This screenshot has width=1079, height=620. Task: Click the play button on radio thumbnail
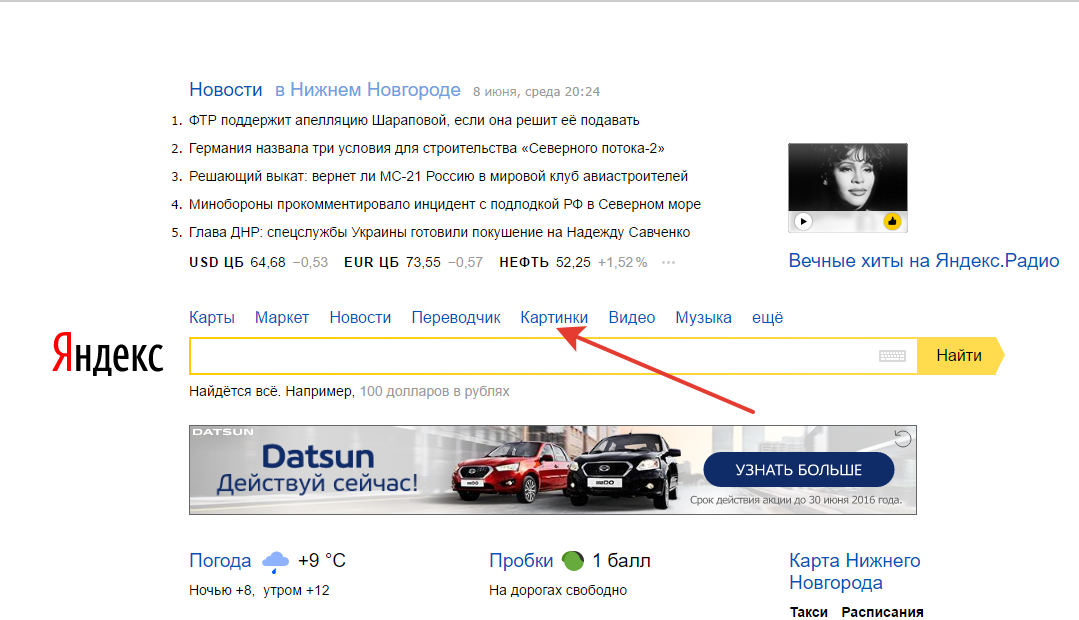[x=803, y=222]
